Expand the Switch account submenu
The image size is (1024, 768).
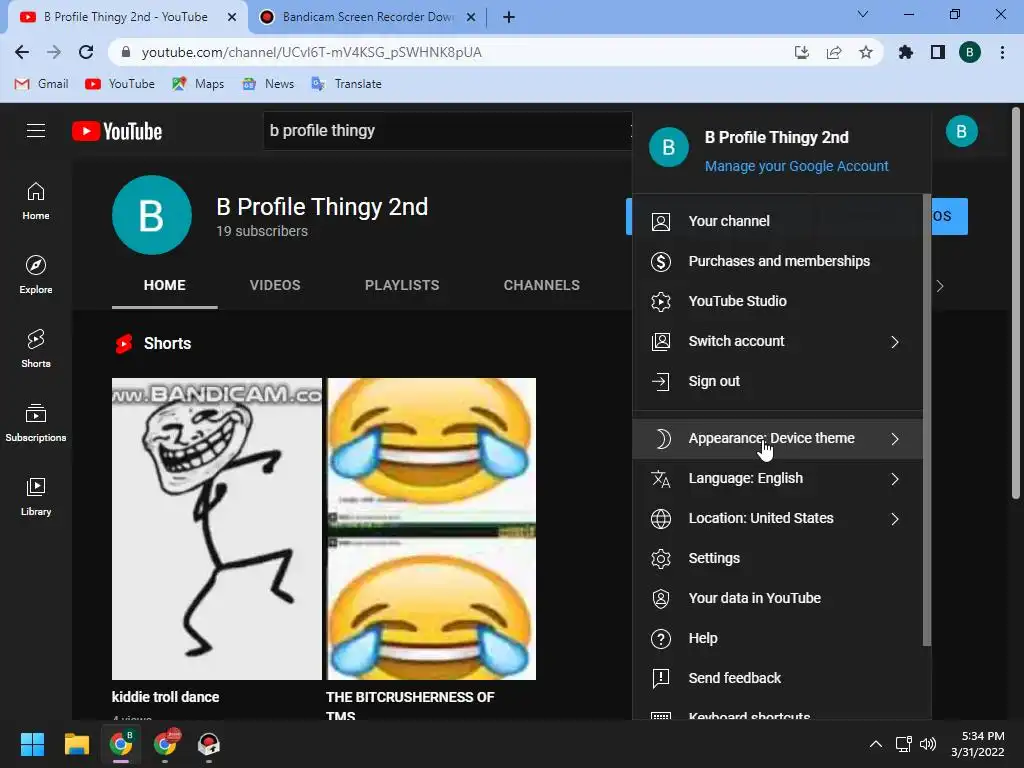pyautogui.click(x=777, y=341)
